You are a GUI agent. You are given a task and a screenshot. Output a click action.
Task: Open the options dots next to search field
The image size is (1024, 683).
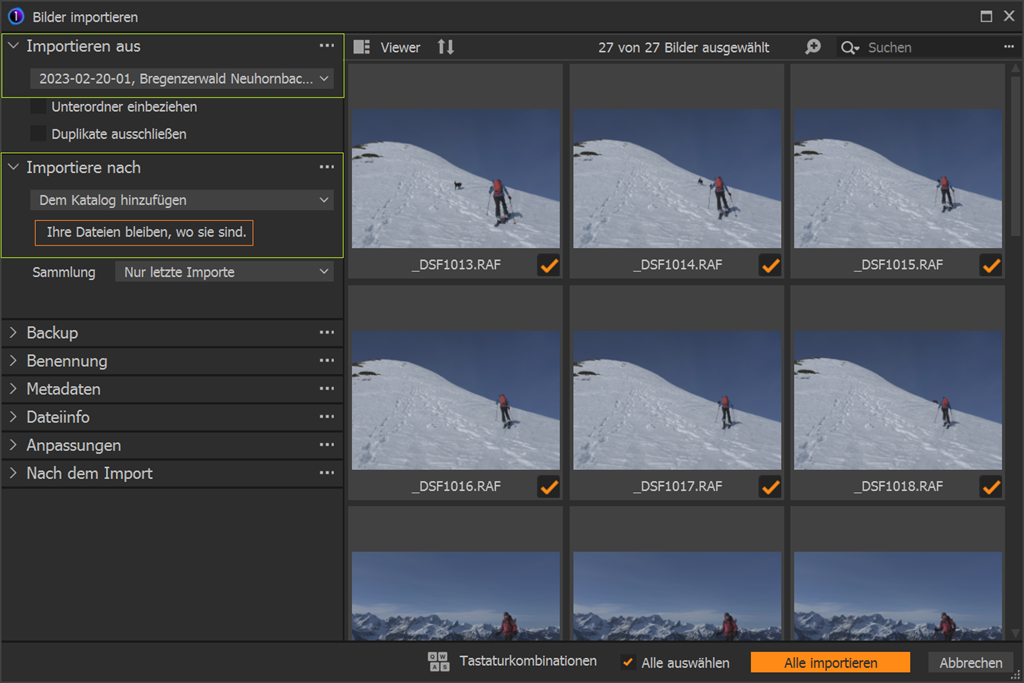coord(1009,47)
